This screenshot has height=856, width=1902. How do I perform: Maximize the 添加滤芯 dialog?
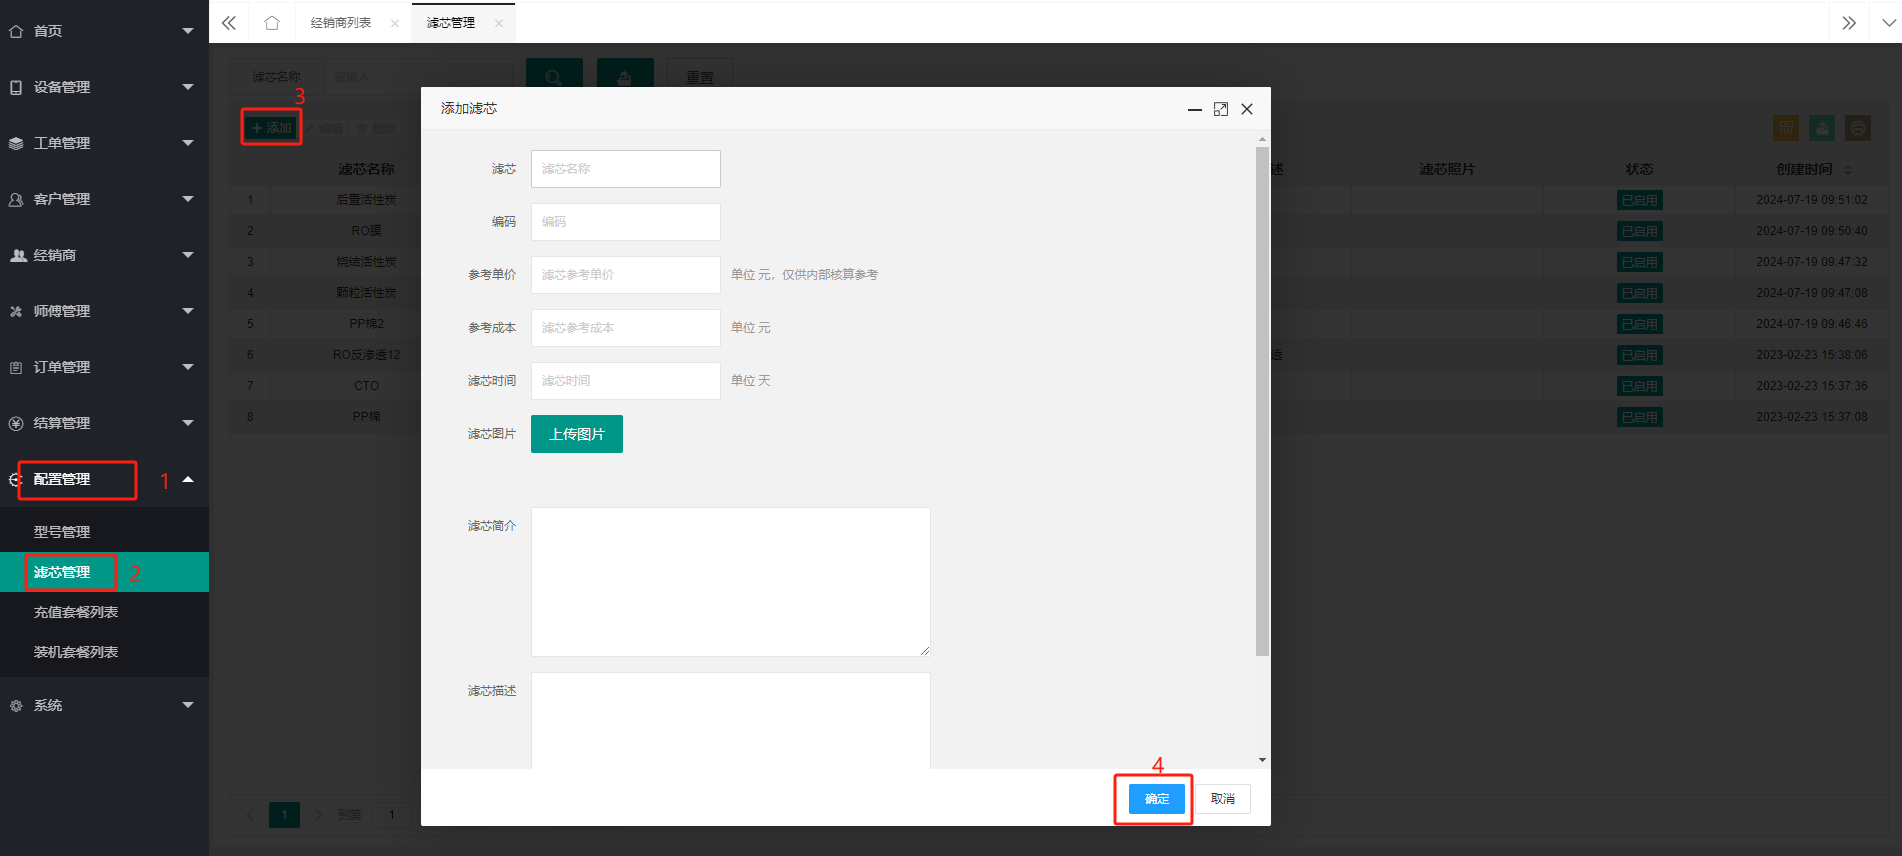point(1221,109)
